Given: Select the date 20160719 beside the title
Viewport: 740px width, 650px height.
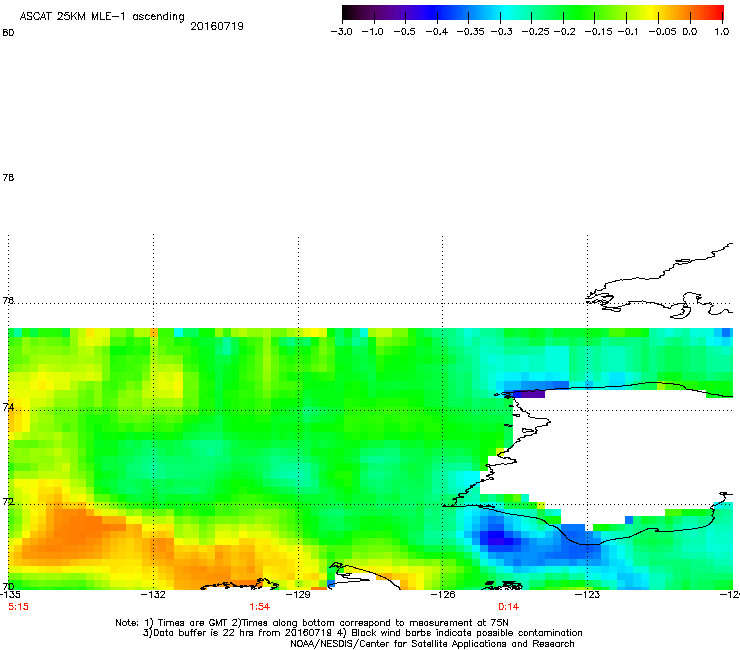Looking at the screenshot, I should coord(217,26).
